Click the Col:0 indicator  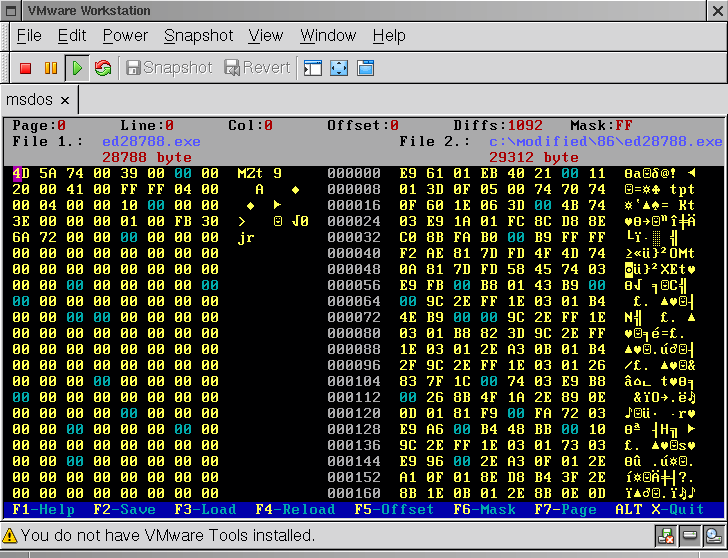click(250, 125)
